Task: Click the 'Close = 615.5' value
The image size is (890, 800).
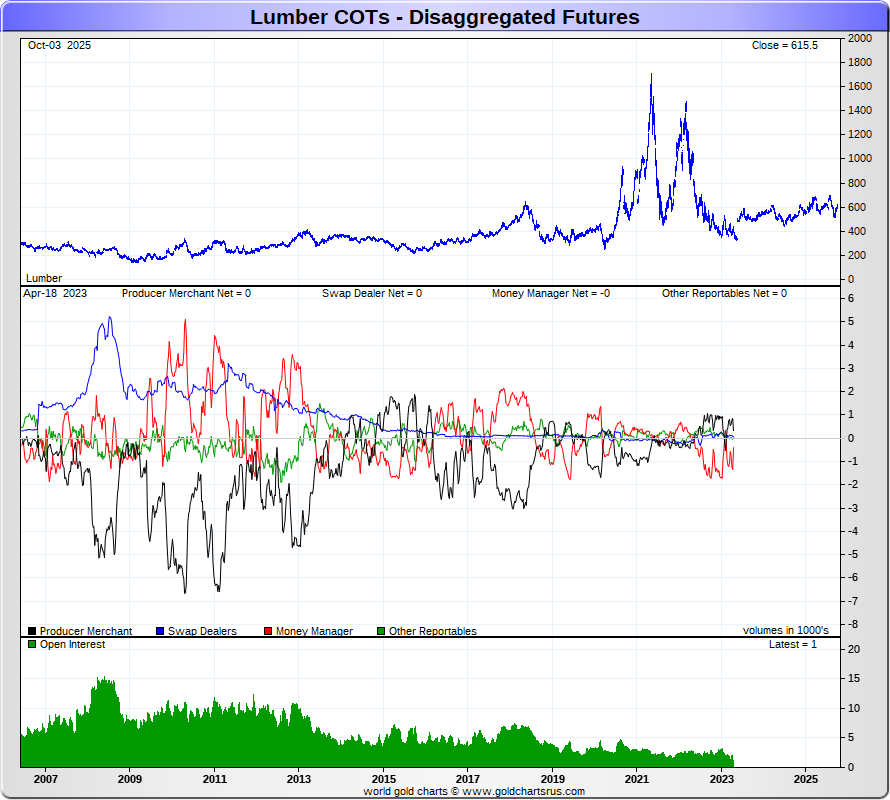Action: coord(784,45)
